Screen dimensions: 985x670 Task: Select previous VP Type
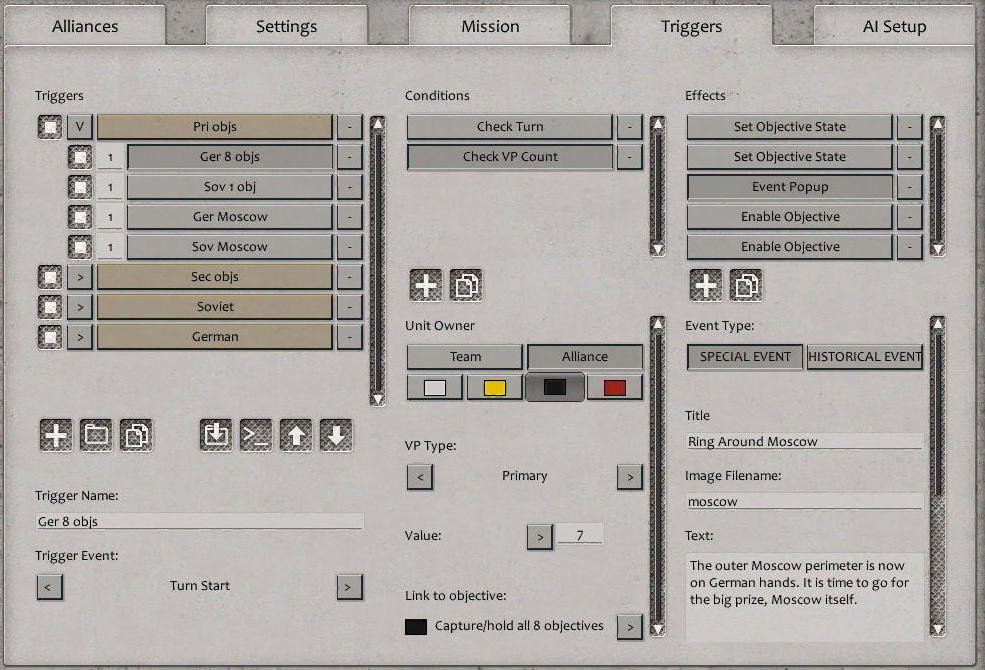coord(420,477)
